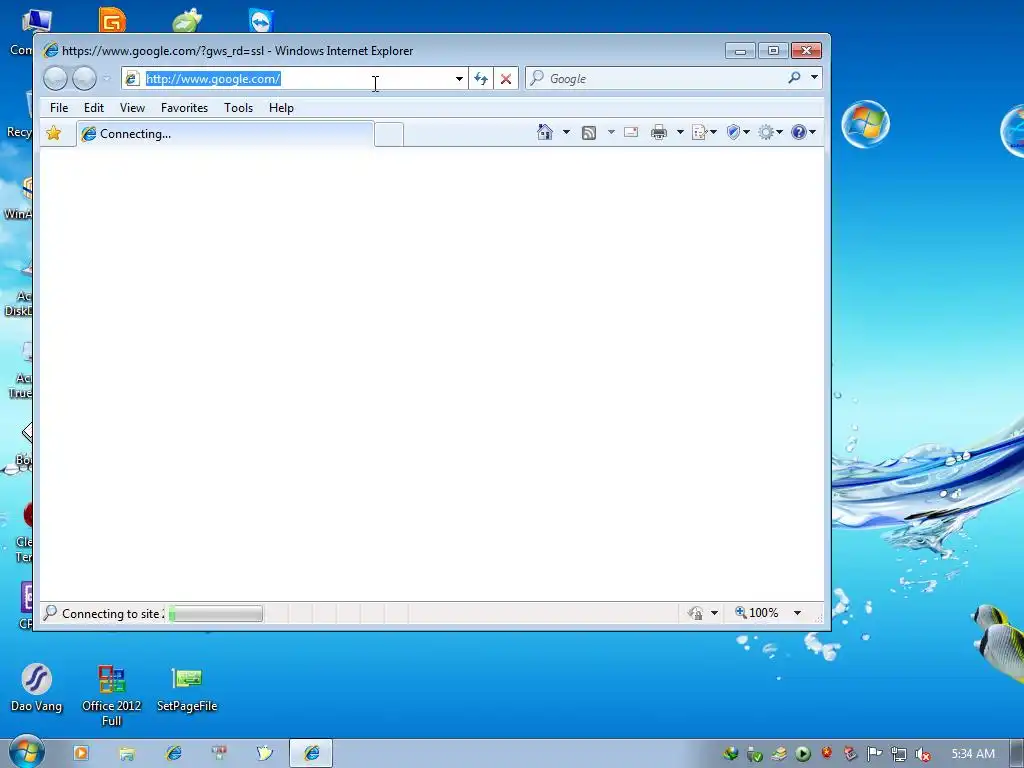Expand the Feeds dropdown arrow
The image size is (1024, 768).
[x=611, y=133]
